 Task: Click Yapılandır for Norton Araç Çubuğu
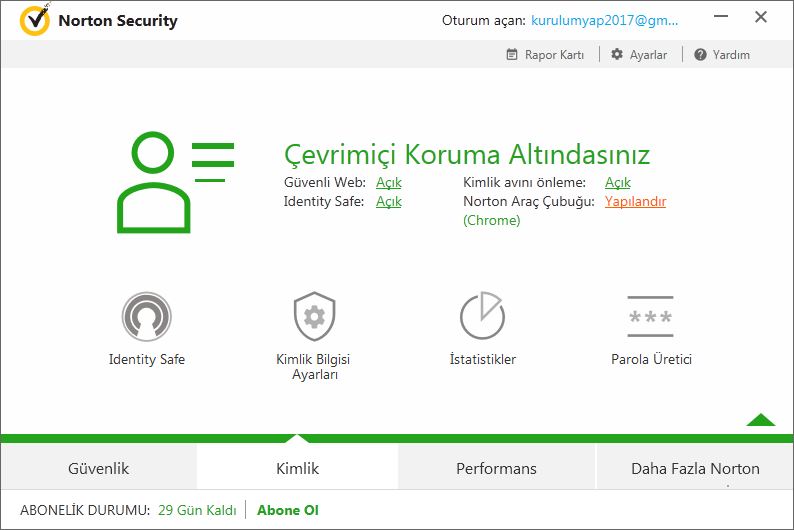pyautogui.click(x=635, y=201)
